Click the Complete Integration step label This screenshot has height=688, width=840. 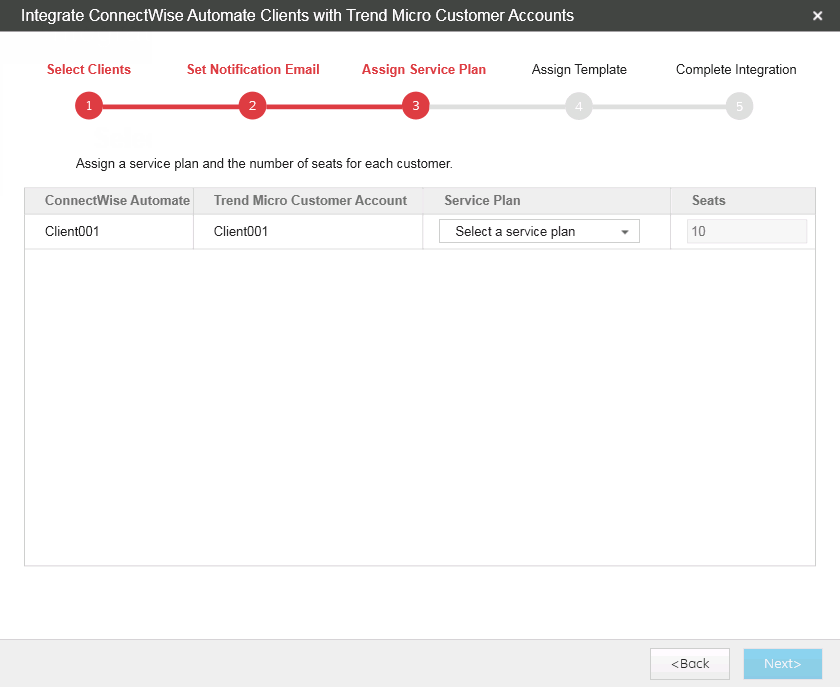coord(736,70)
